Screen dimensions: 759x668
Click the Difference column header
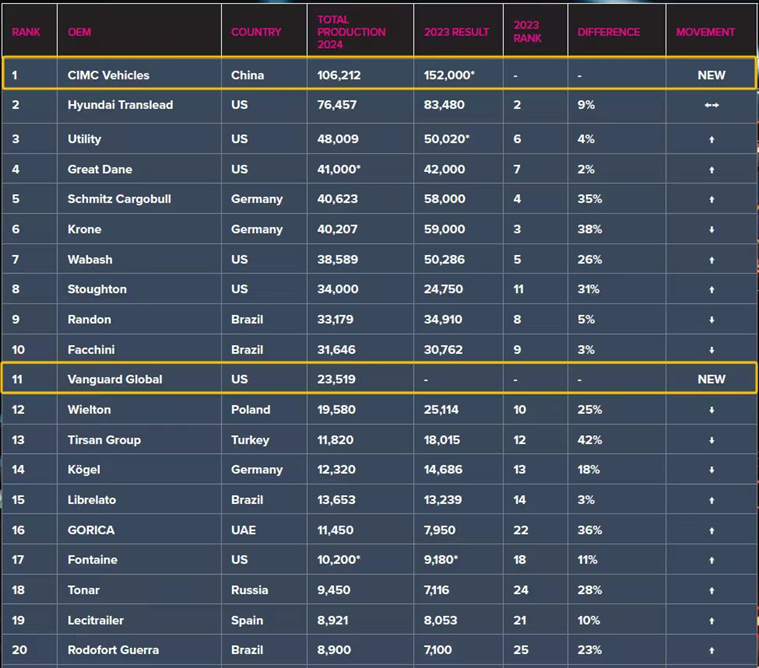pos(608,32)
